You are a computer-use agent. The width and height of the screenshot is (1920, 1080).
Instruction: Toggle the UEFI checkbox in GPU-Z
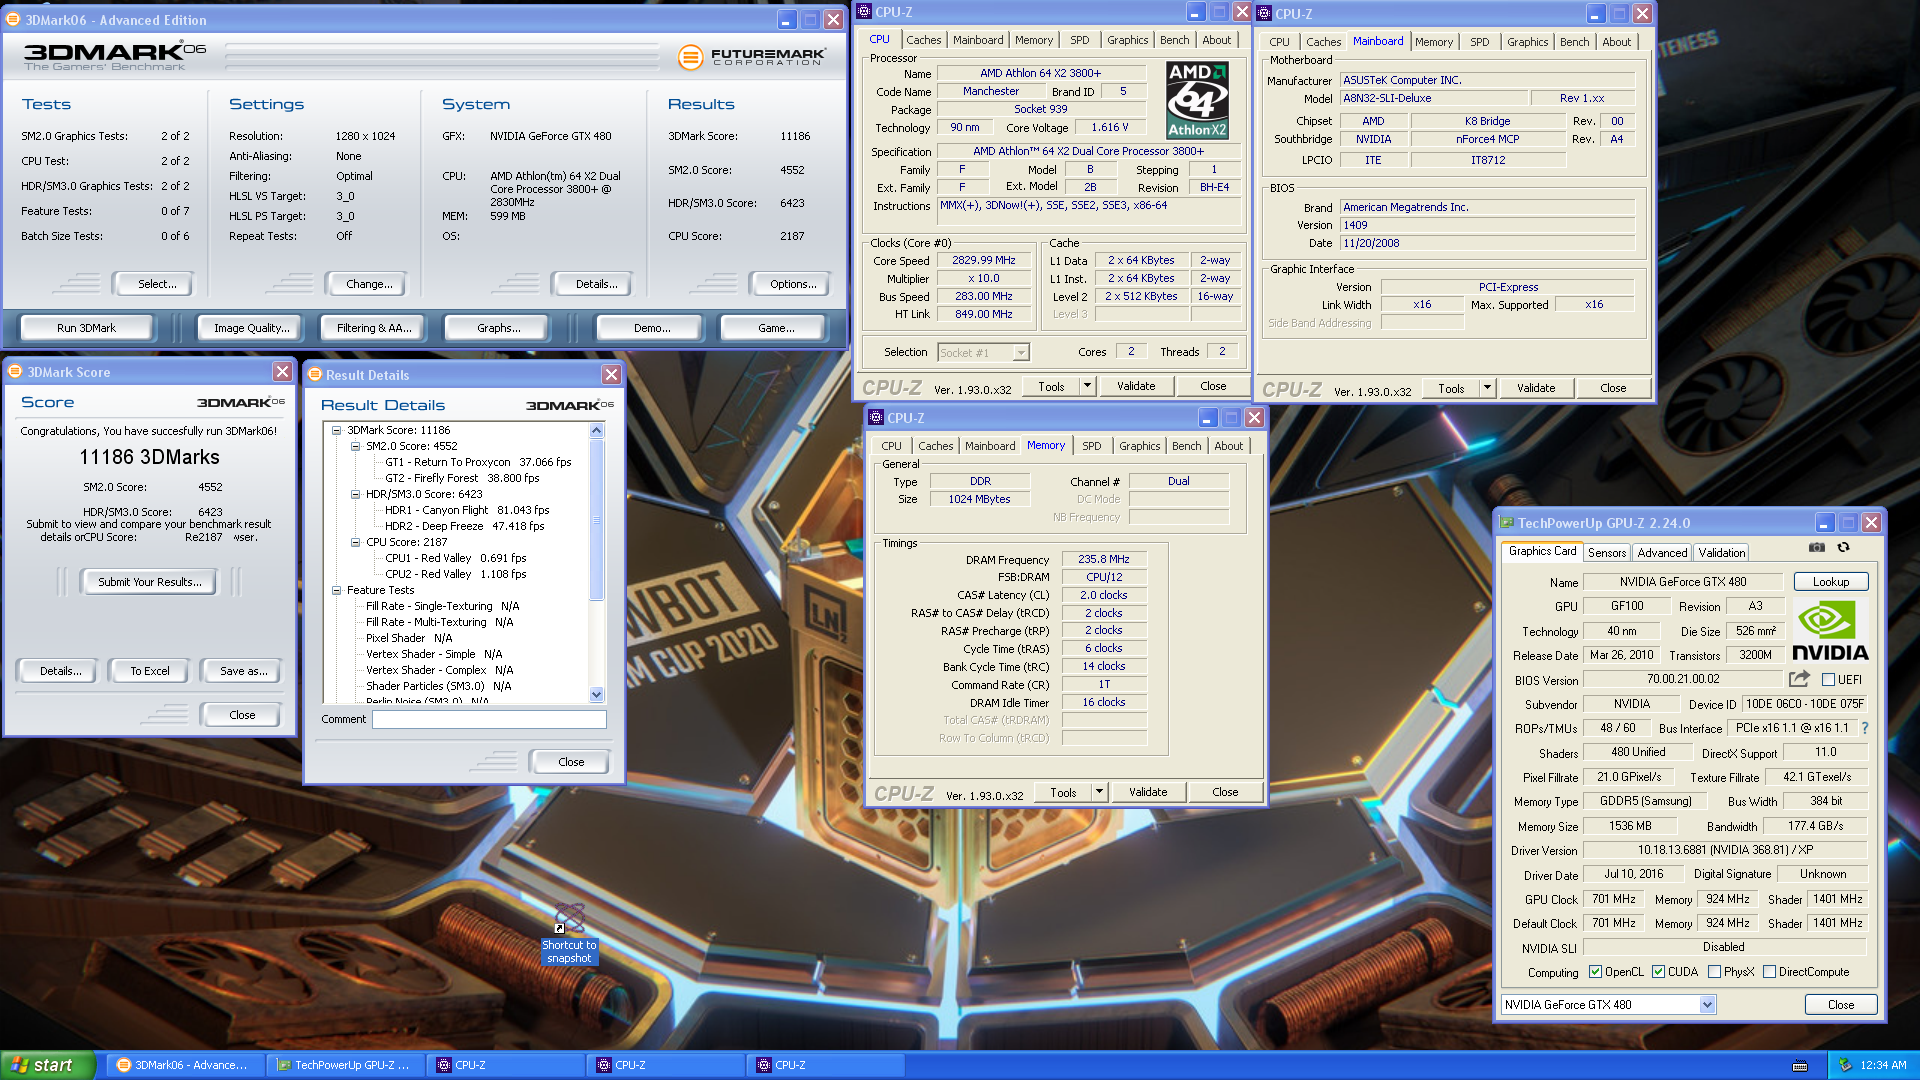click(x=1828, y=680)
